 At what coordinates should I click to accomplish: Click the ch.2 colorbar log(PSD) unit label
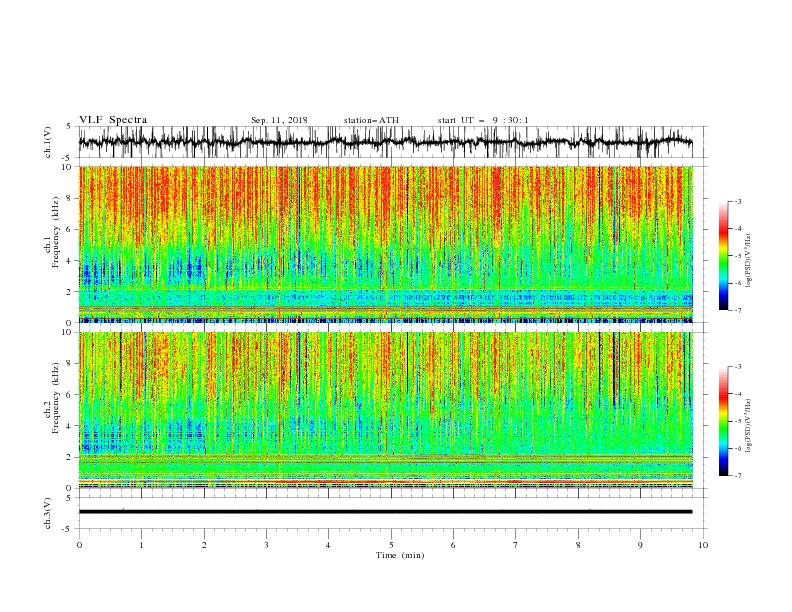coord(748,426)
